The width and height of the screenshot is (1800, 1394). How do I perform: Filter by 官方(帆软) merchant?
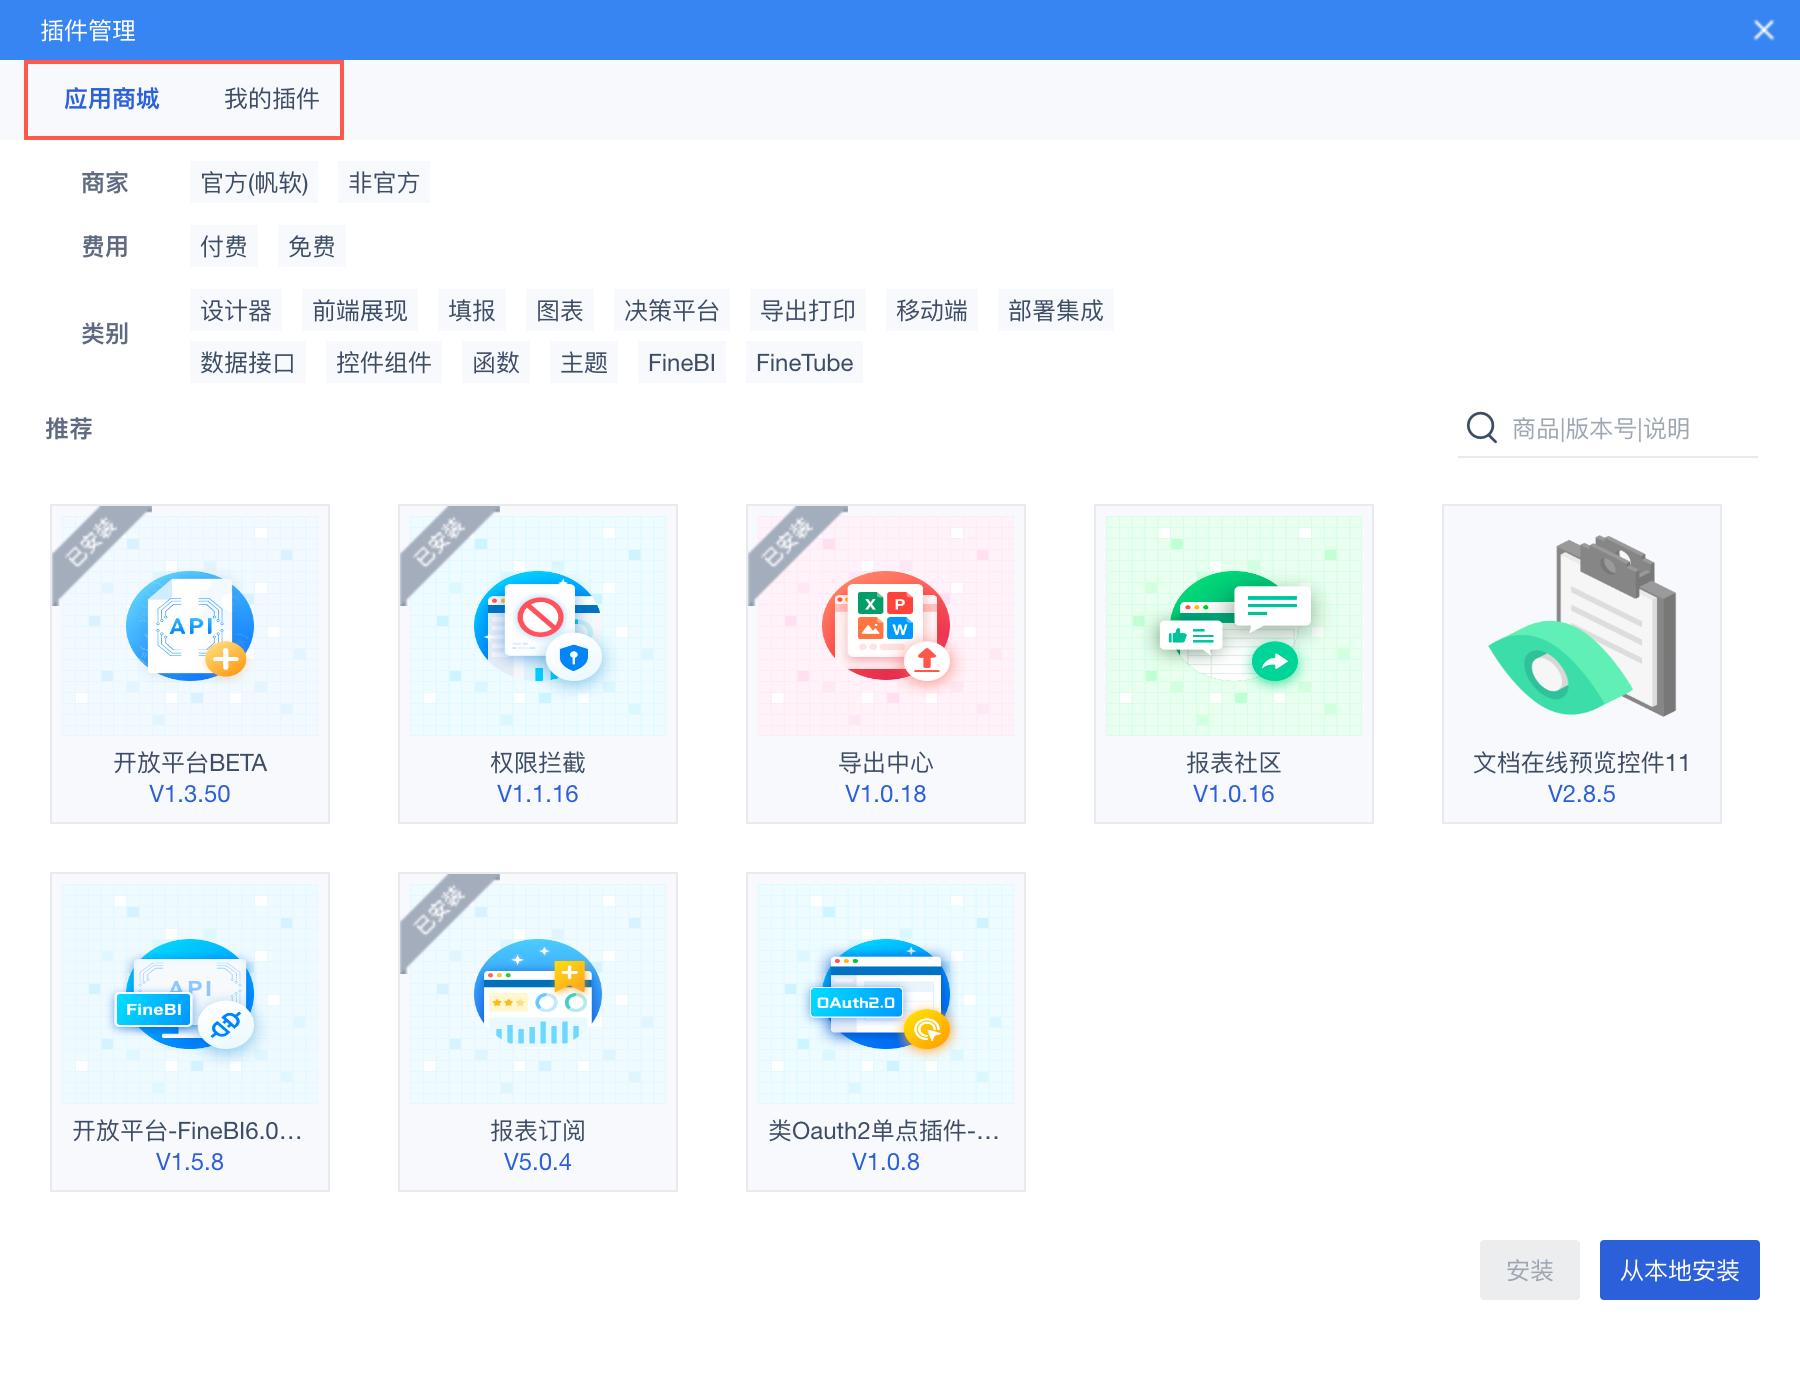pyautogui.click(x=254, y=182)
